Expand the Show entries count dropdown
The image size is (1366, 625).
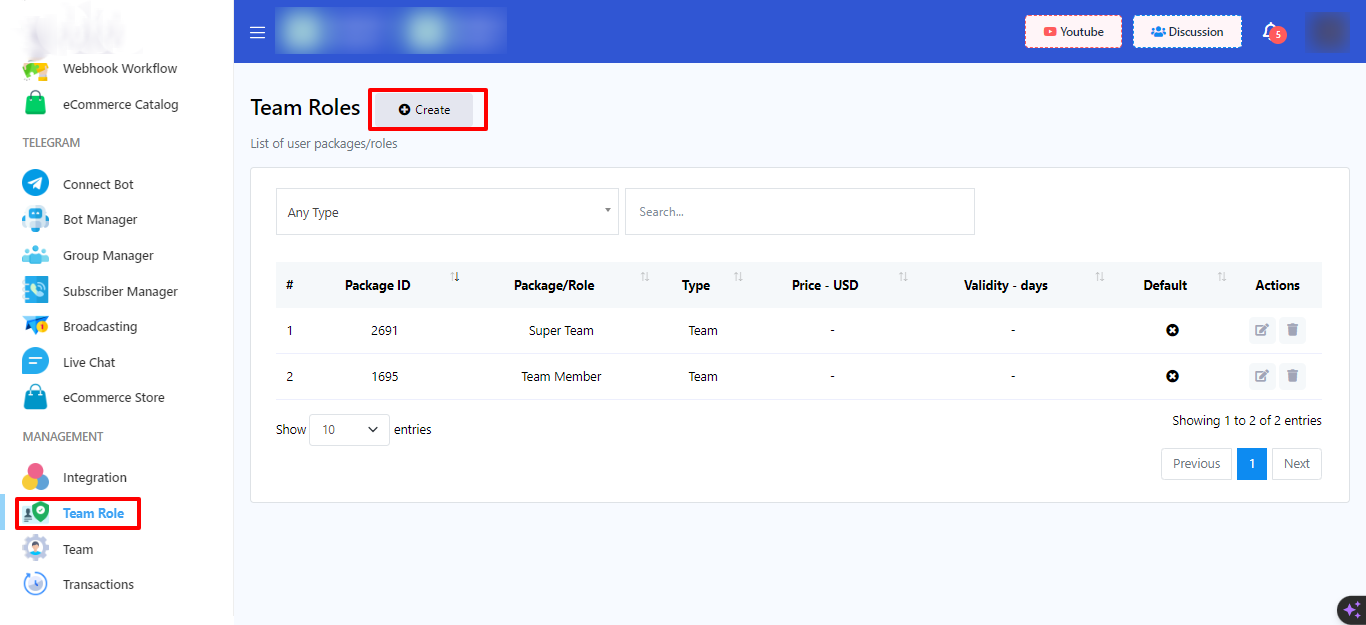(349, 430)
